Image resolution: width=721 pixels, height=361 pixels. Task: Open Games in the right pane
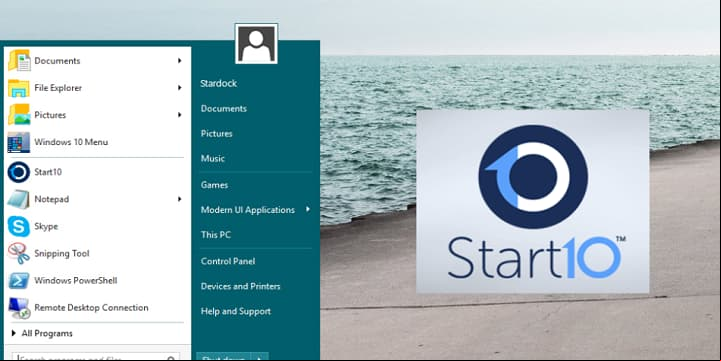pos(214,185)
